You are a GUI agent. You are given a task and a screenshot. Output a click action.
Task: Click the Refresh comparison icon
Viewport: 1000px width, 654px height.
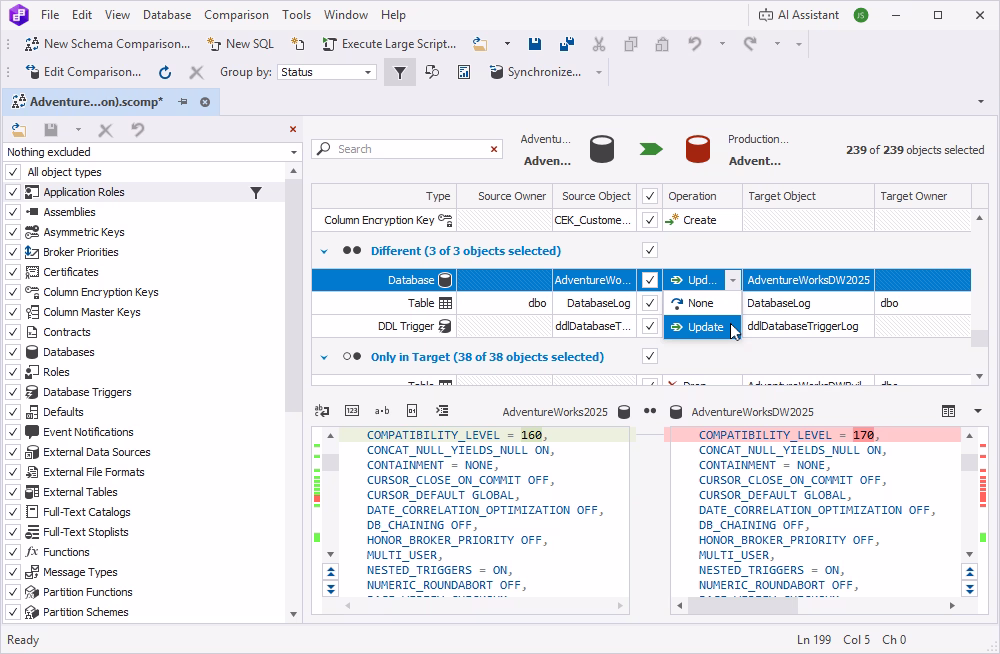(x=165, y=72)
